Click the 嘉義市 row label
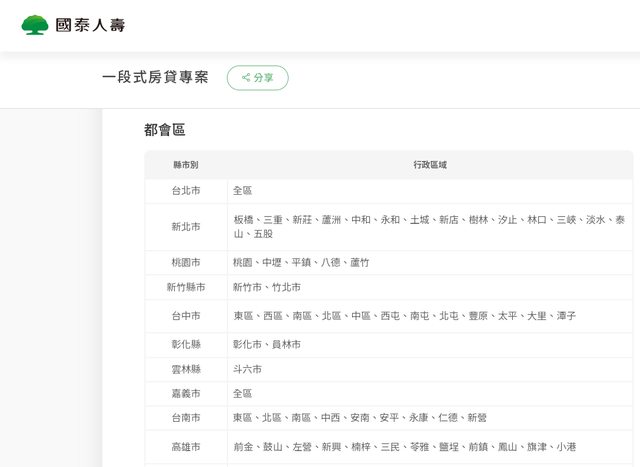Screen dimensions: 640x467 (186, 394)
